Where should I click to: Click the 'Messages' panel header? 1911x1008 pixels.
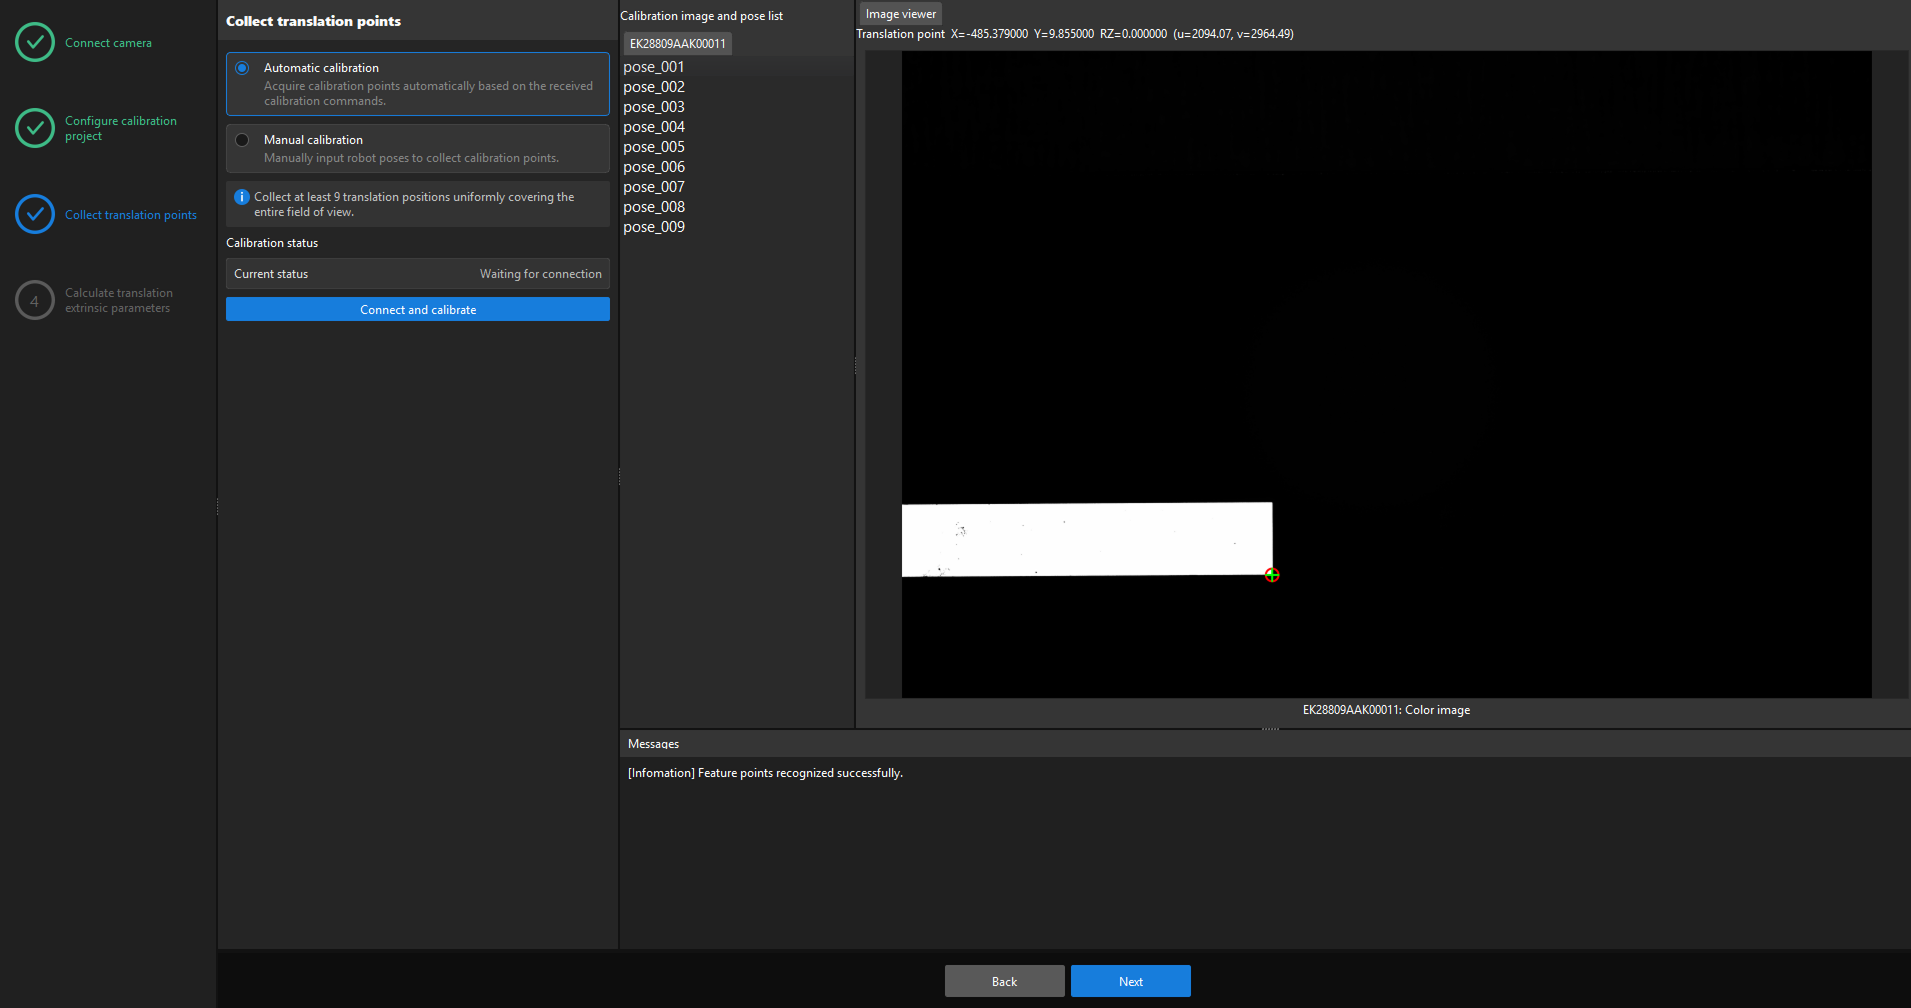(x=653, y=744)
